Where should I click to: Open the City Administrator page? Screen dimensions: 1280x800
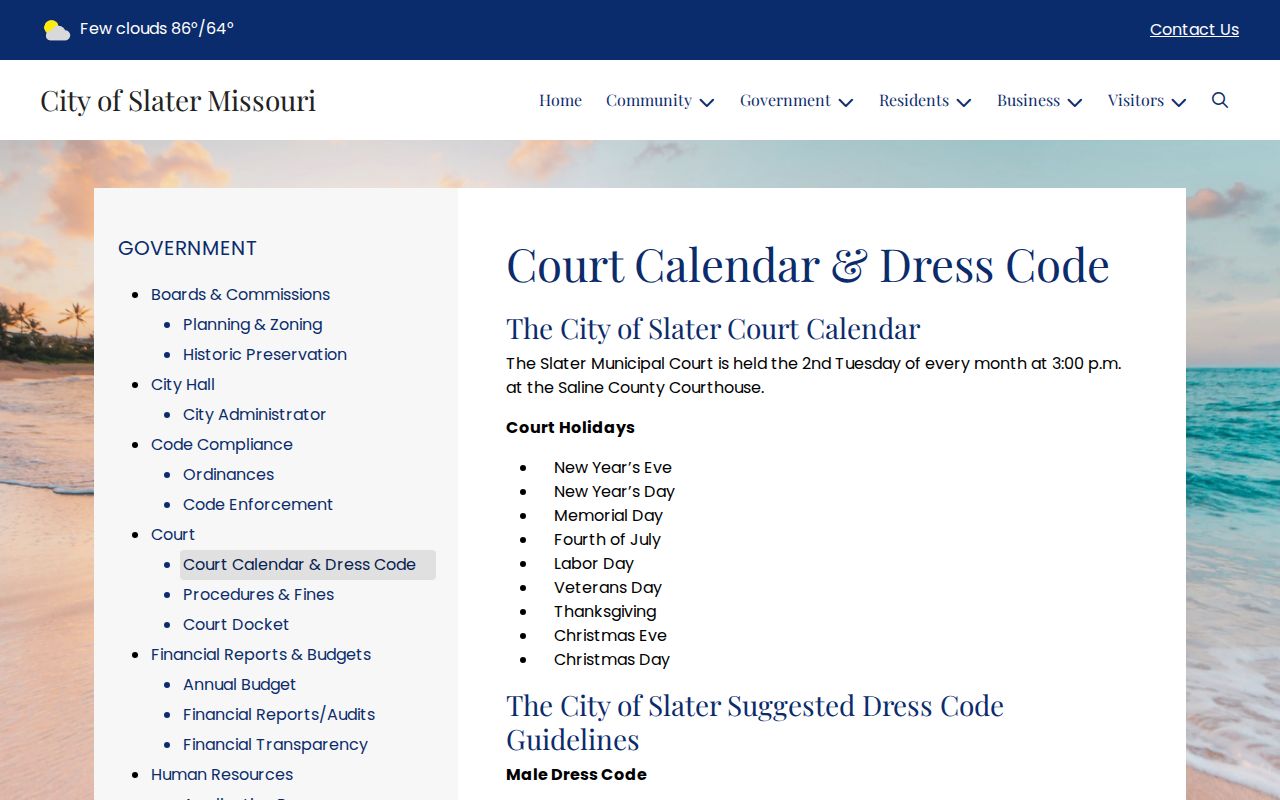click(x=254, y=414)
